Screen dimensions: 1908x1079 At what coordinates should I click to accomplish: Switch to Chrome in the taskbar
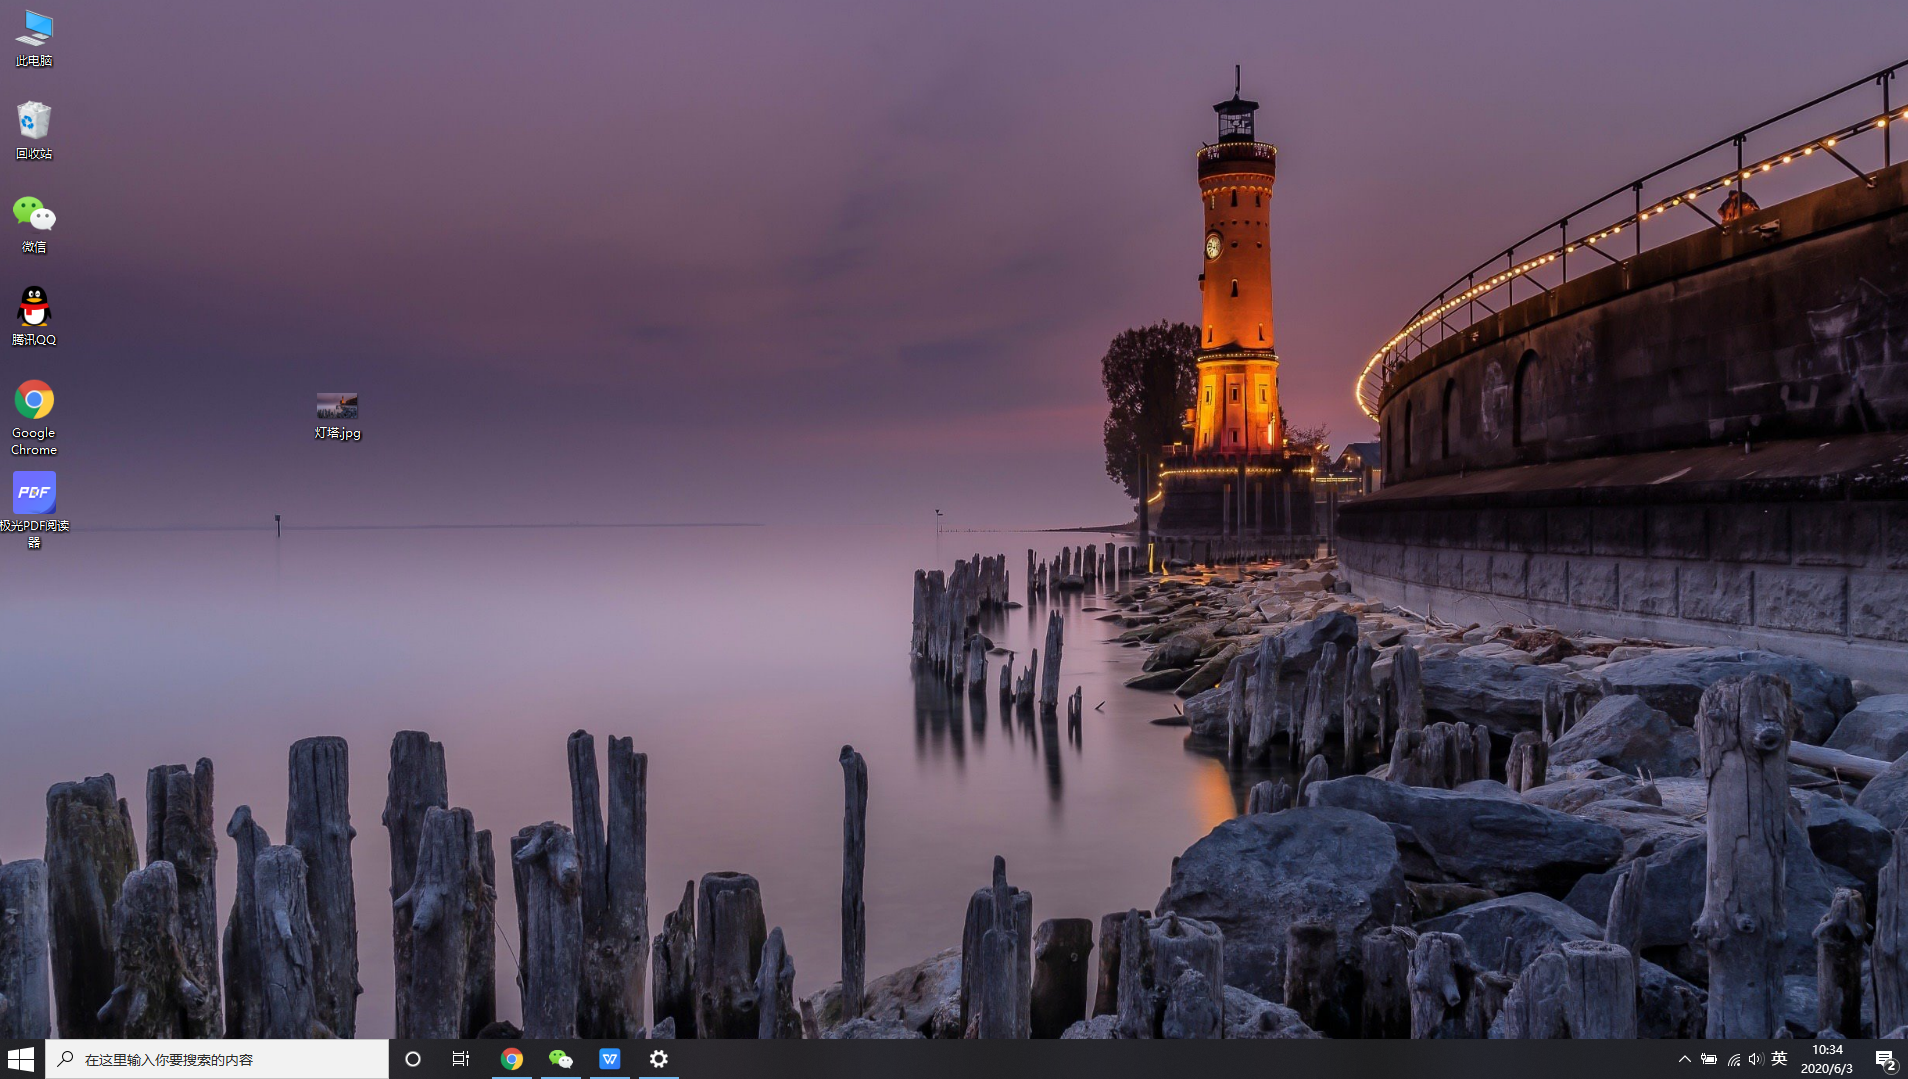point(512,1059)
